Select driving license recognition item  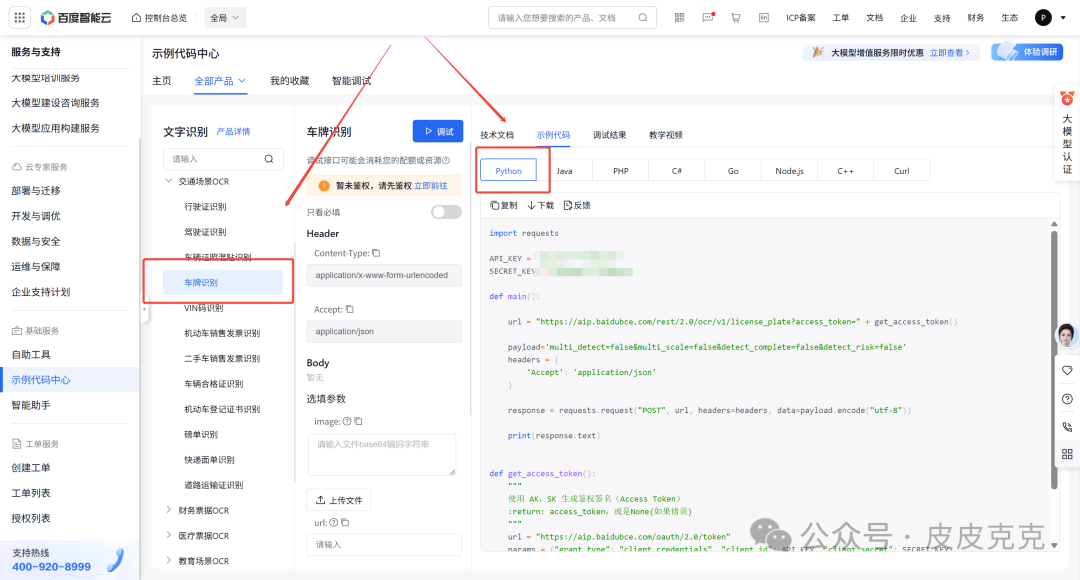tap(205, 232)
